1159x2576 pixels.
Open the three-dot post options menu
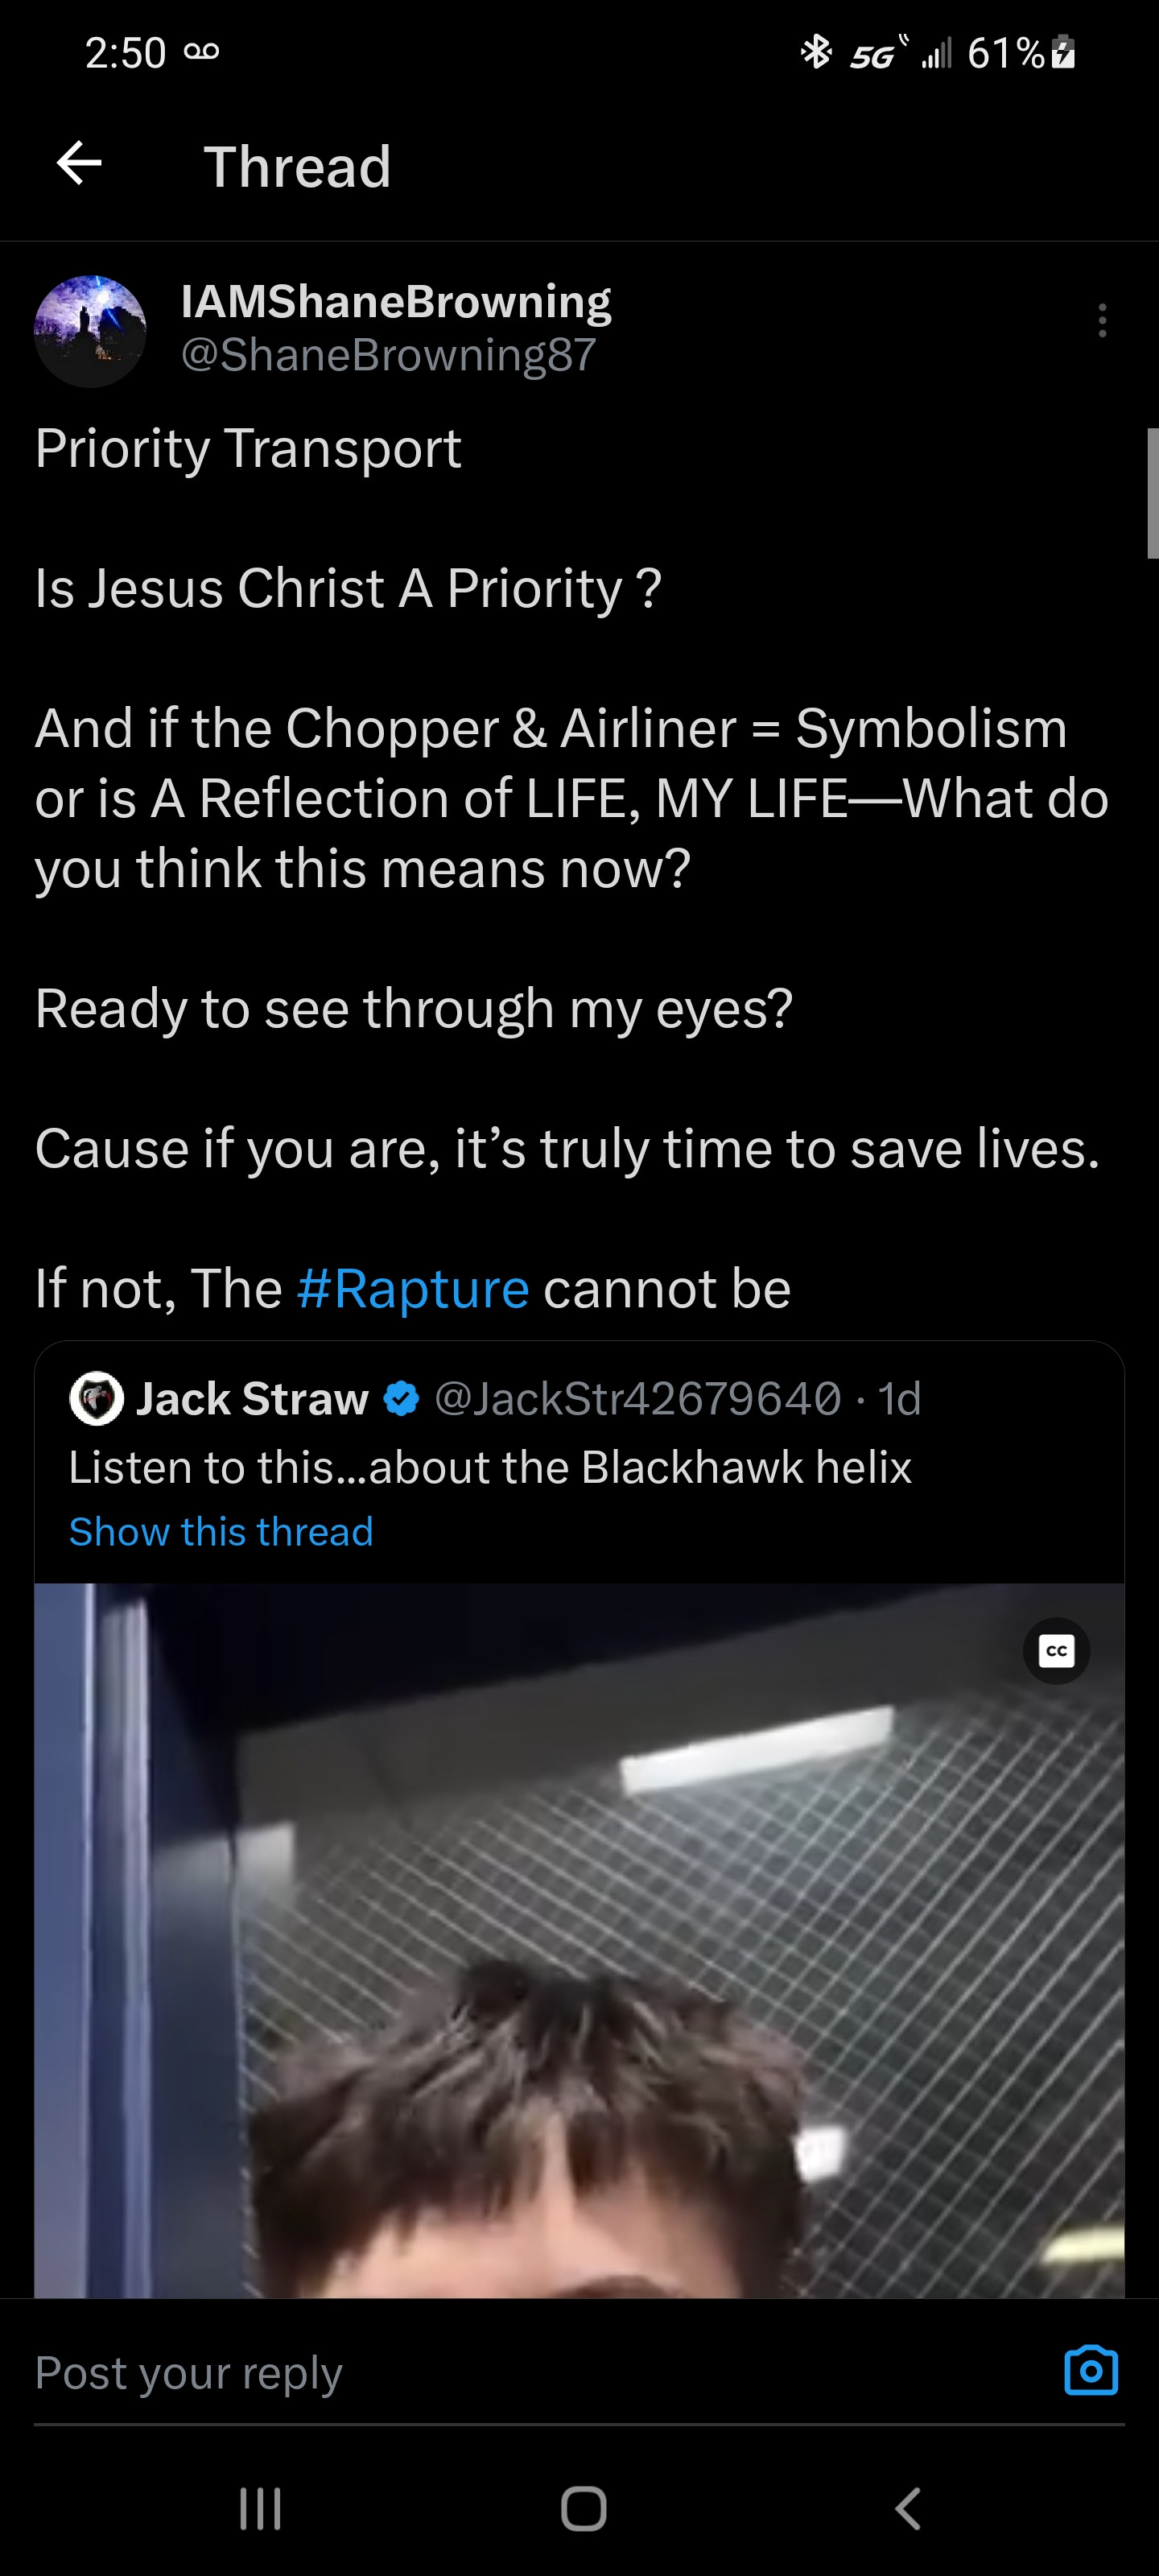pos(1102,321)
